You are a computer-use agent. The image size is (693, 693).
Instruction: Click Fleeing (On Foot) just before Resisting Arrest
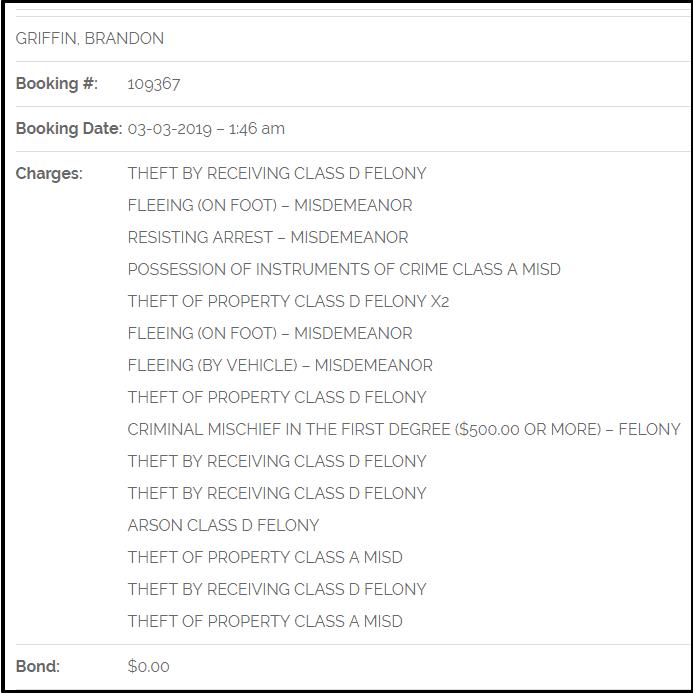(270, 206)
